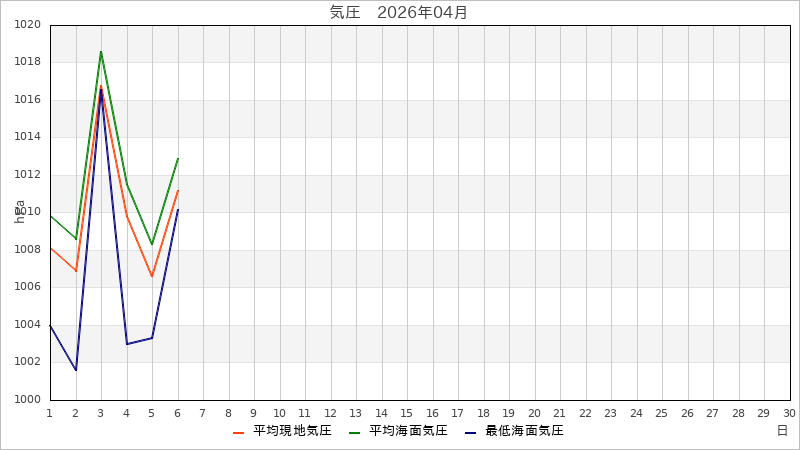Click the blue line point at day 4
This screenshot has width=800, height=450.
point(127,344)
